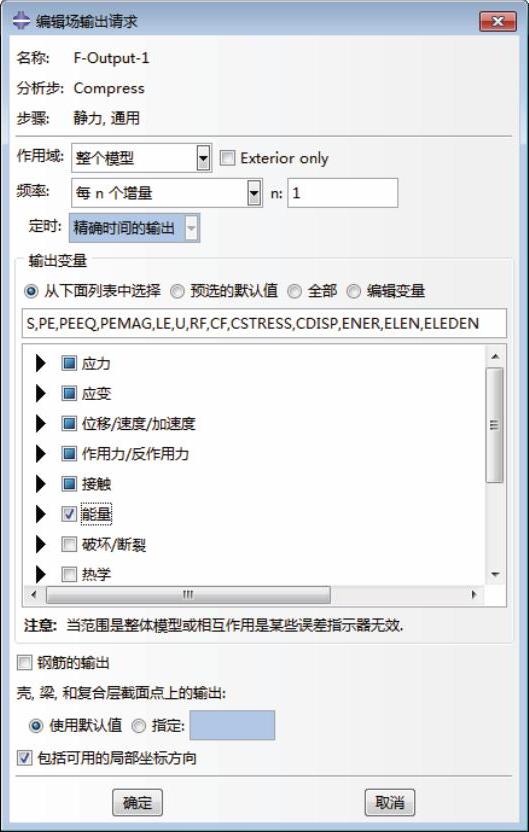Click the horizontal scrollbar thumb

coord(188,595)
